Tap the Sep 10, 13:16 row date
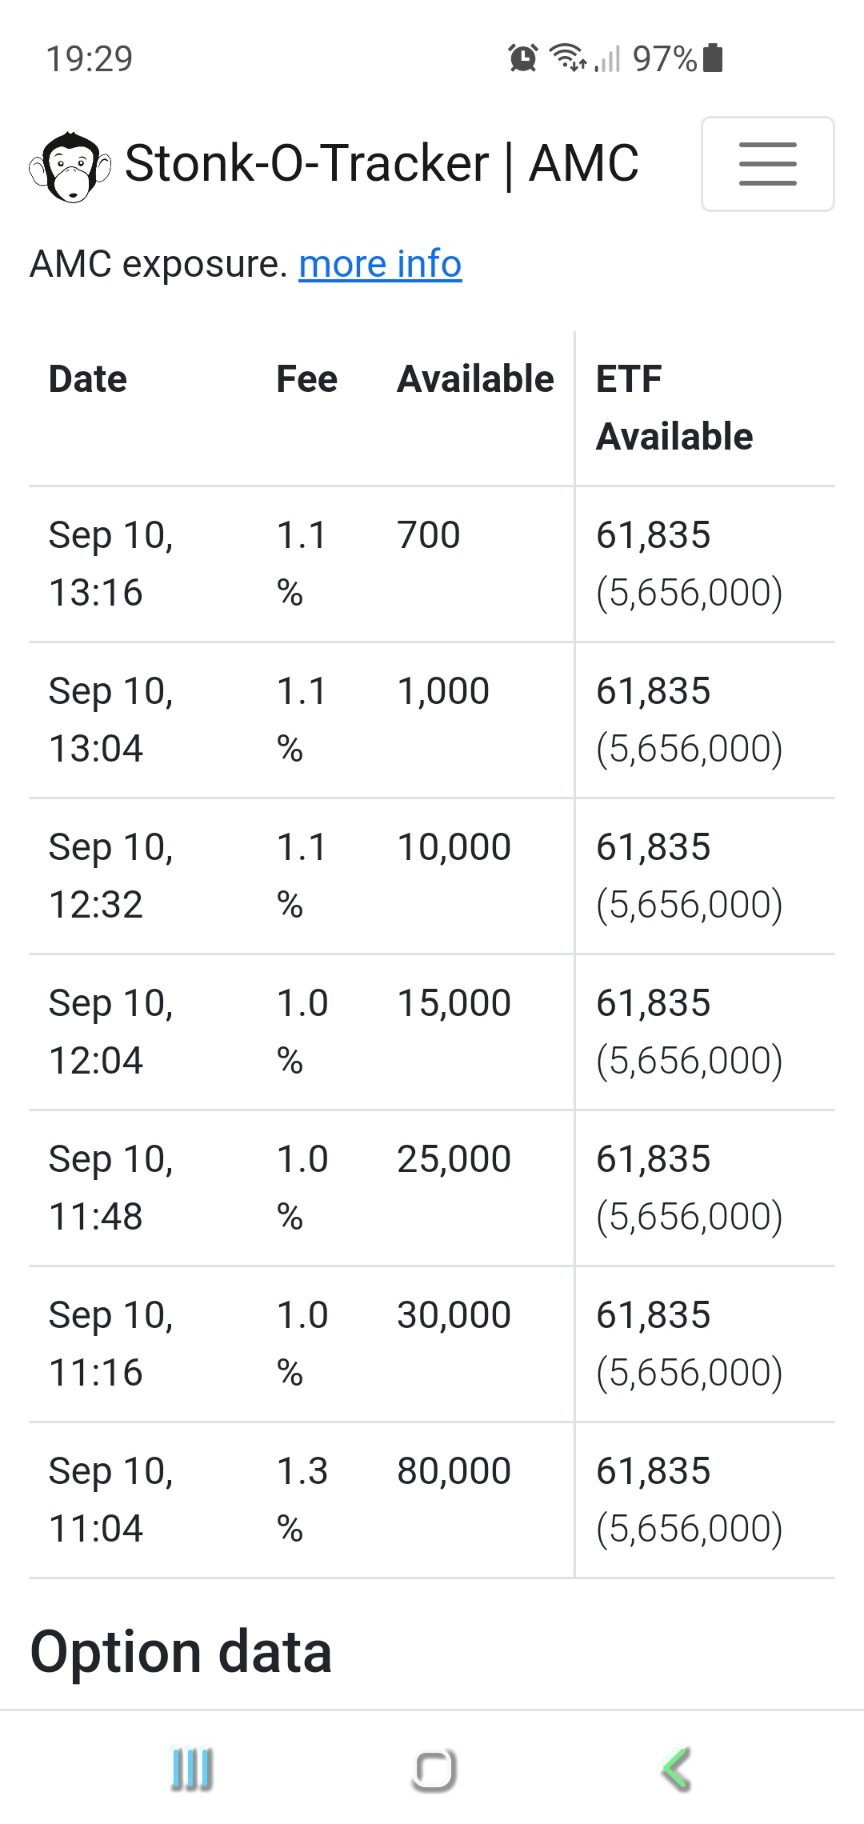 [x=111, y=564]
